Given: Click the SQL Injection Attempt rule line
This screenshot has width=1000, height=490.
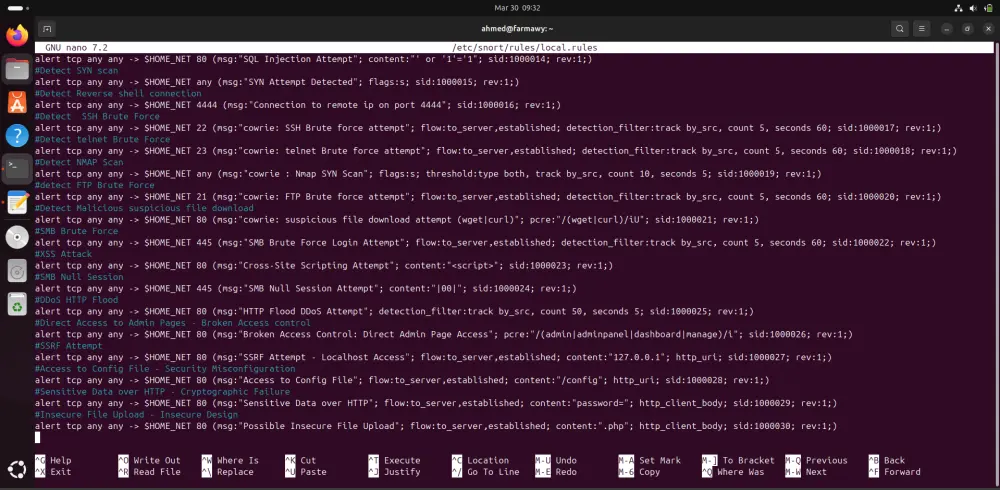Looking at the screenshot, I should click(x=314, y=59).
